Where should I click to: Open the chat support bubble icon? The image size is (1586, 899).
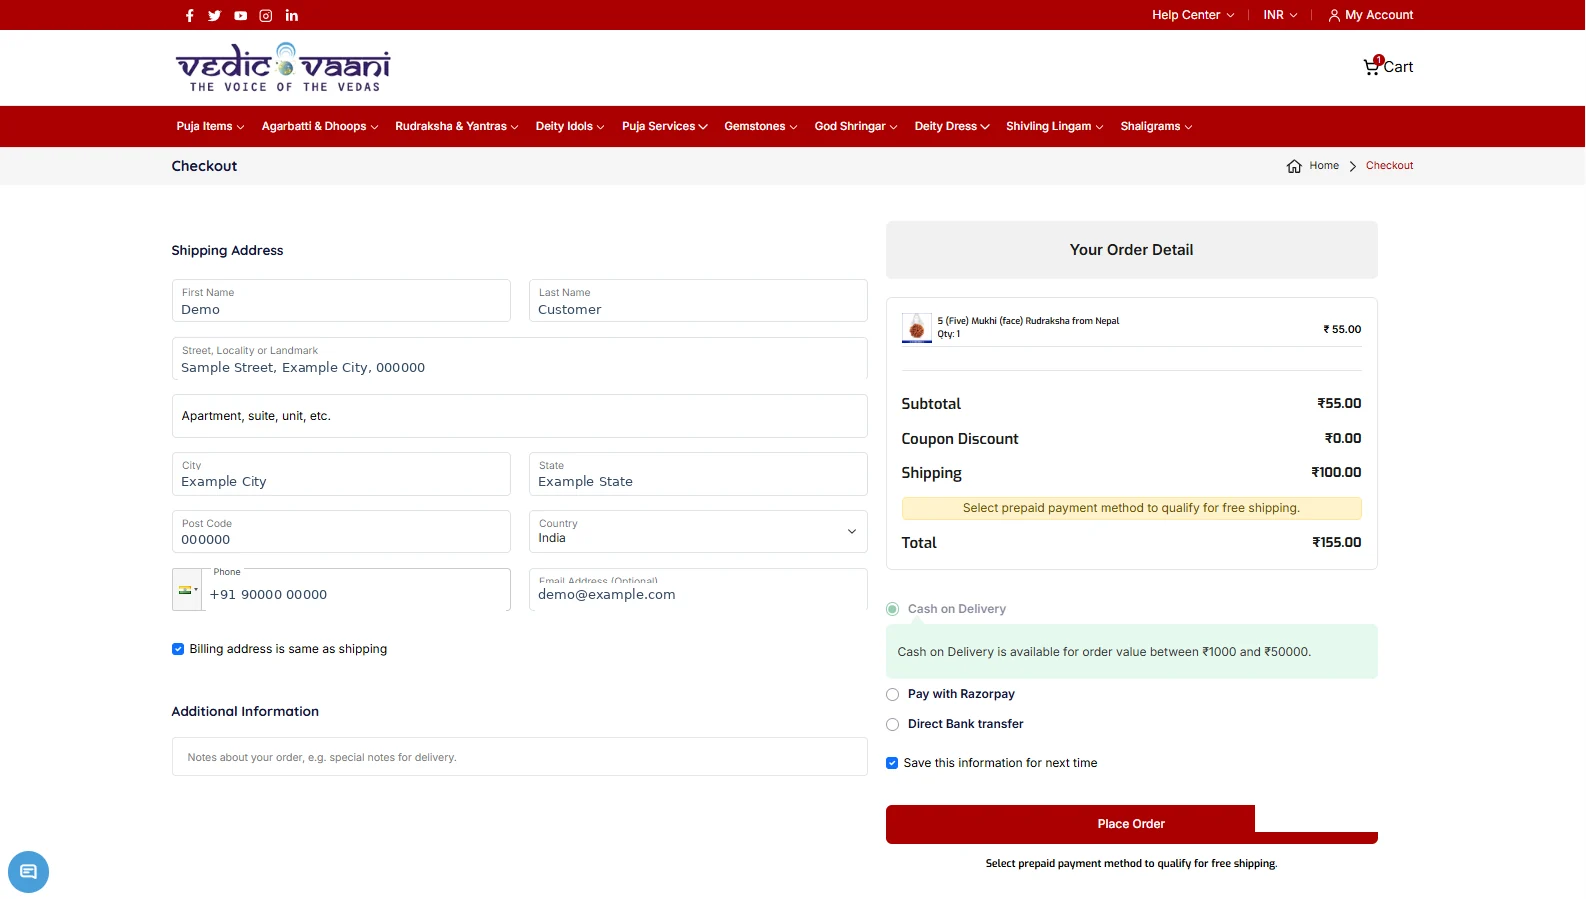28,871
